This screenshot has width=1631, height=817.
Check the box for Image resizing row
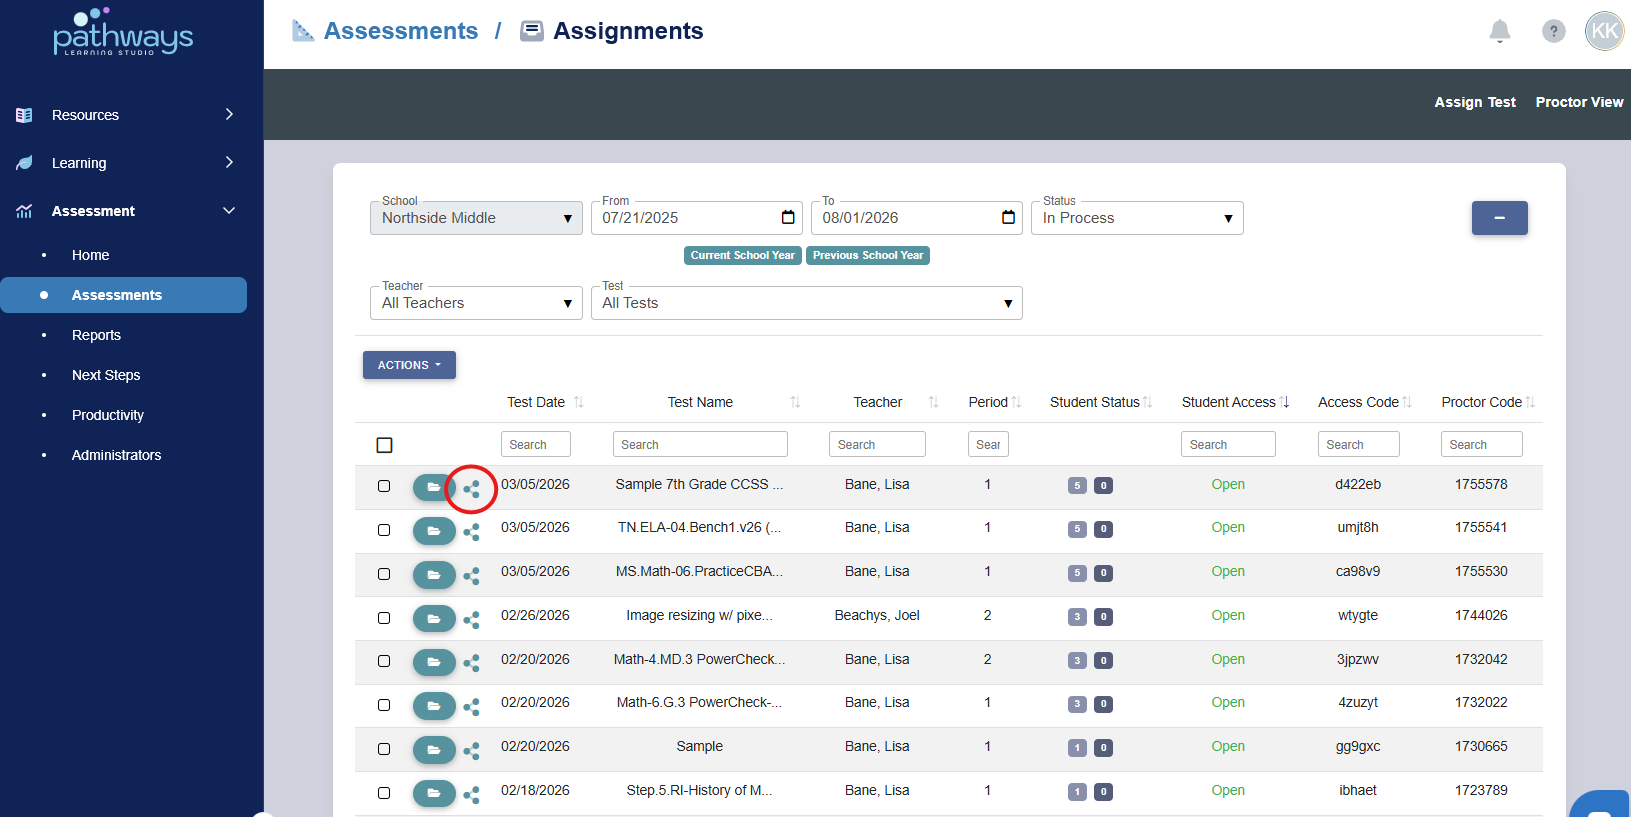click(x=384, y=618)
